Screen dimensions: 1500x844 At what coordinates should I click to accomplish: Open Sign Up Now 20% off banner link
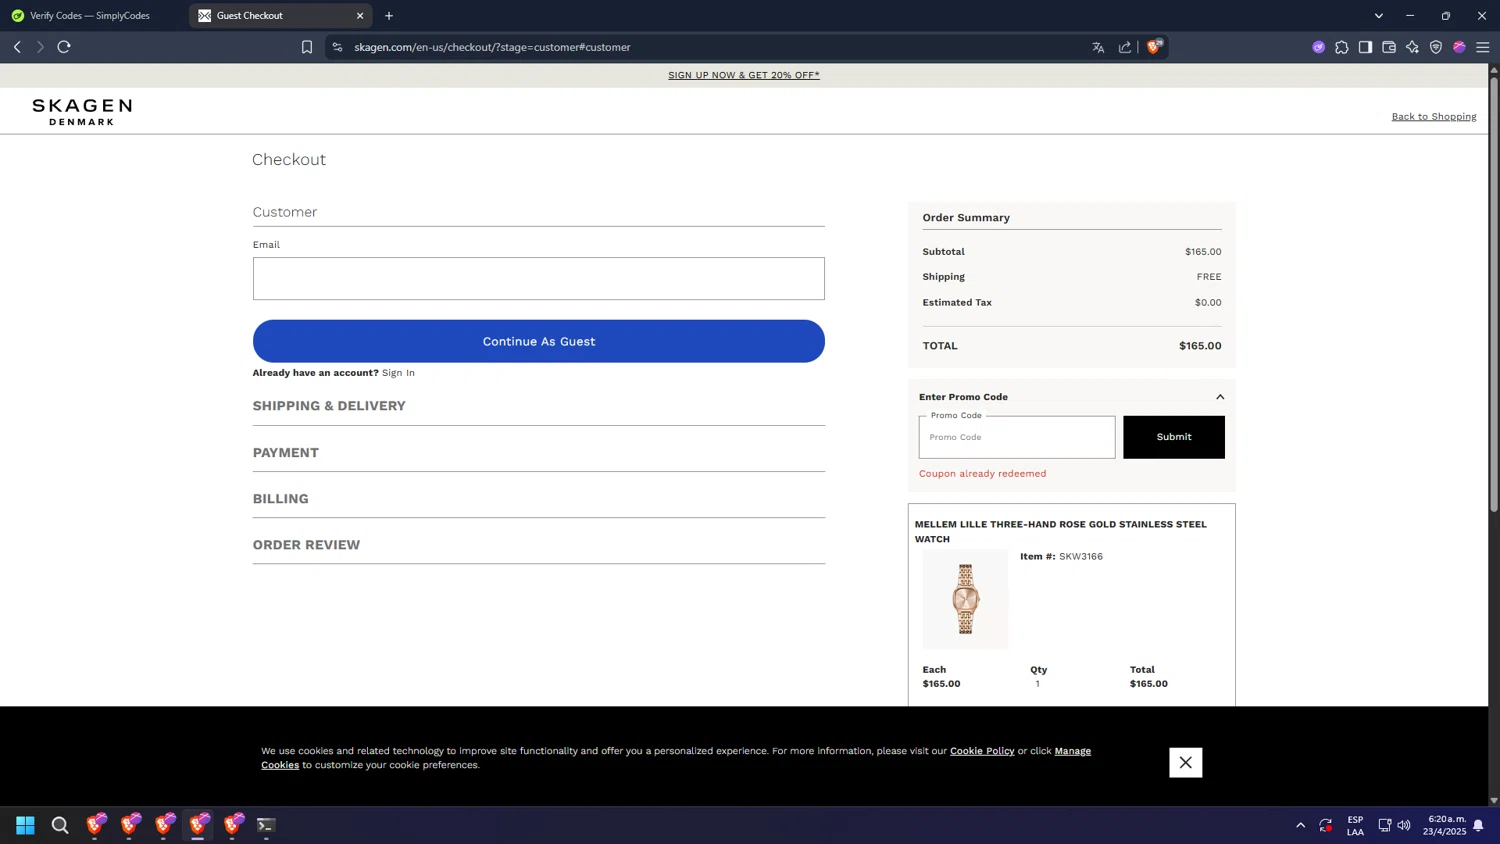[744, 75]
